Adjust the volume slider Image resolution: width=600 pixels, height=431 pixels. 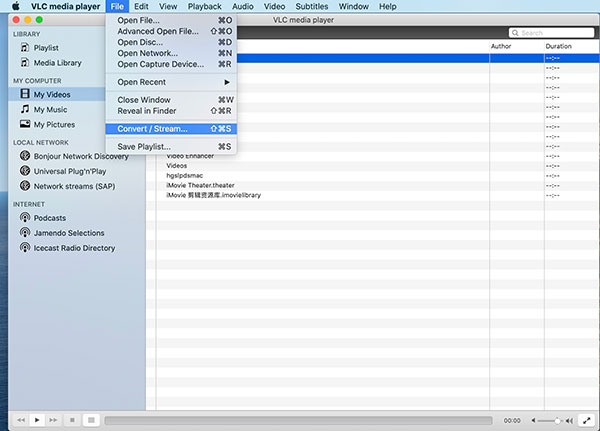pos(549,421)
